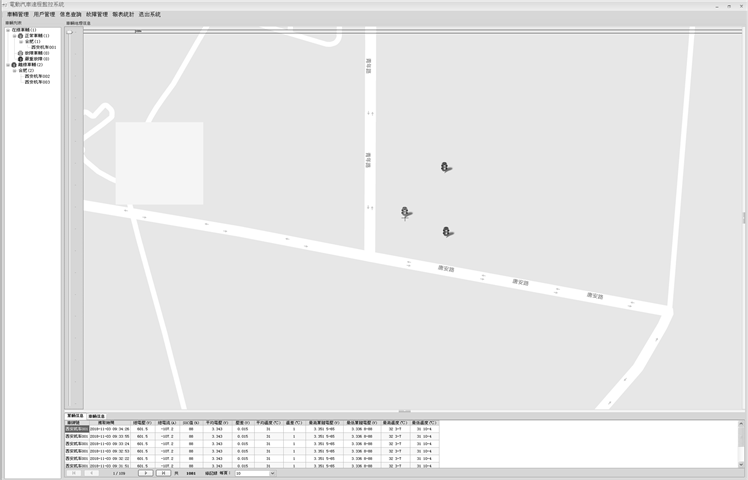Click the 1/109 page indicator text
This screenshot has height=480, width=748.
118,473
